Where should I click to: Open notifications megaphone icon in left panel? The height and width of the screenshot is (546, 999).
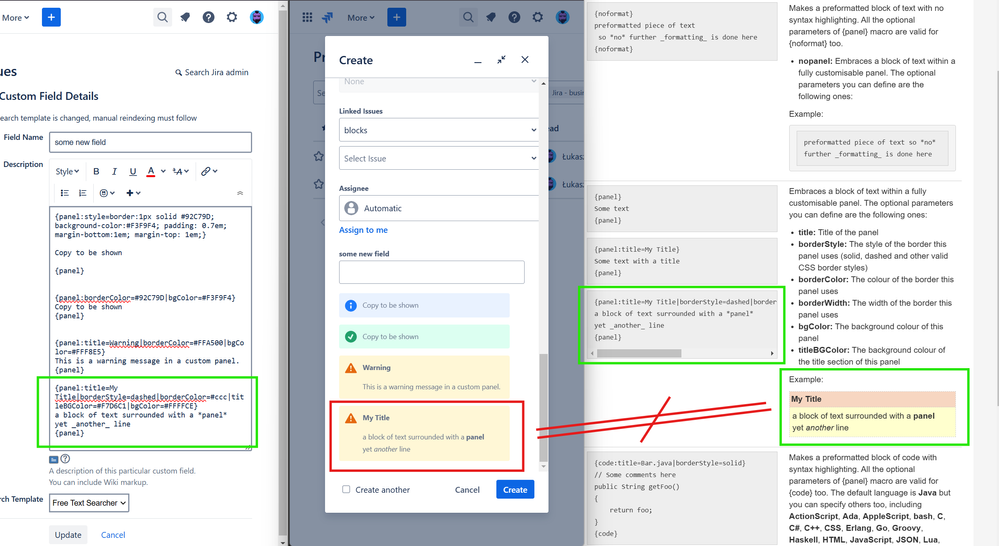tap(185, 17)
